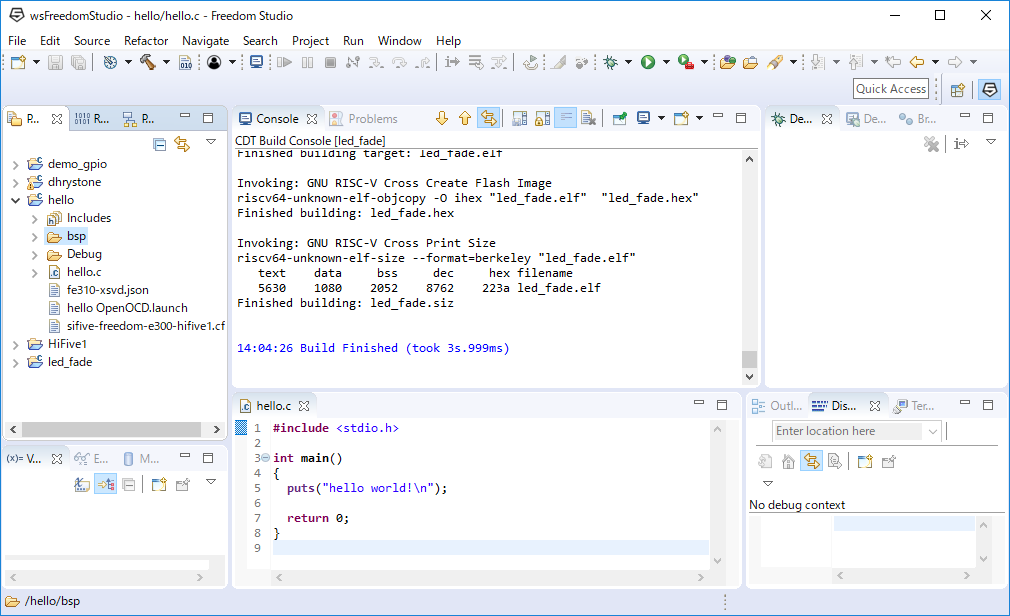Click the Pin Console icon

[620, 119]
